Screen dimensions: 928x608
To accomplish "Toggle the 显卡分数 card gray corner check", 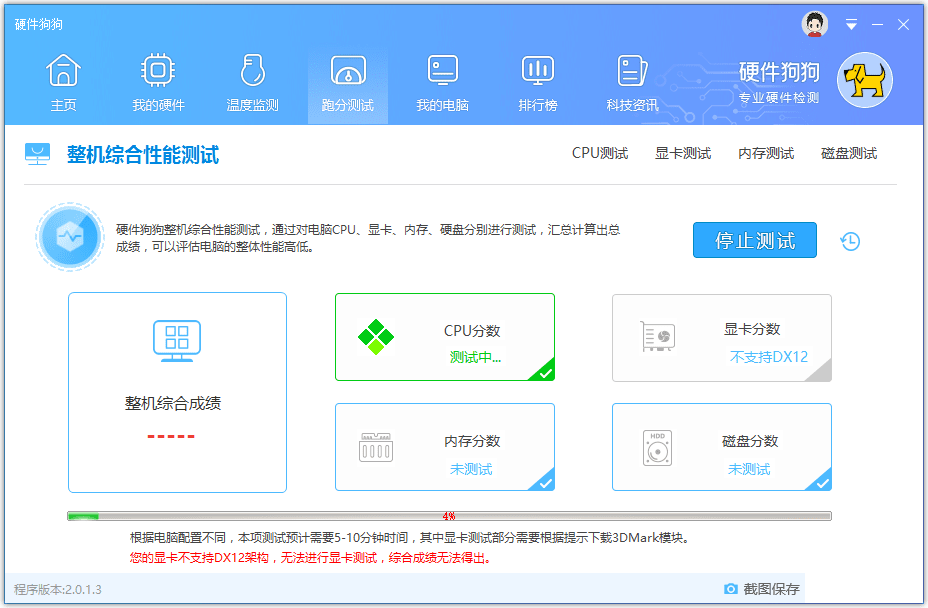I will point(821,372).
